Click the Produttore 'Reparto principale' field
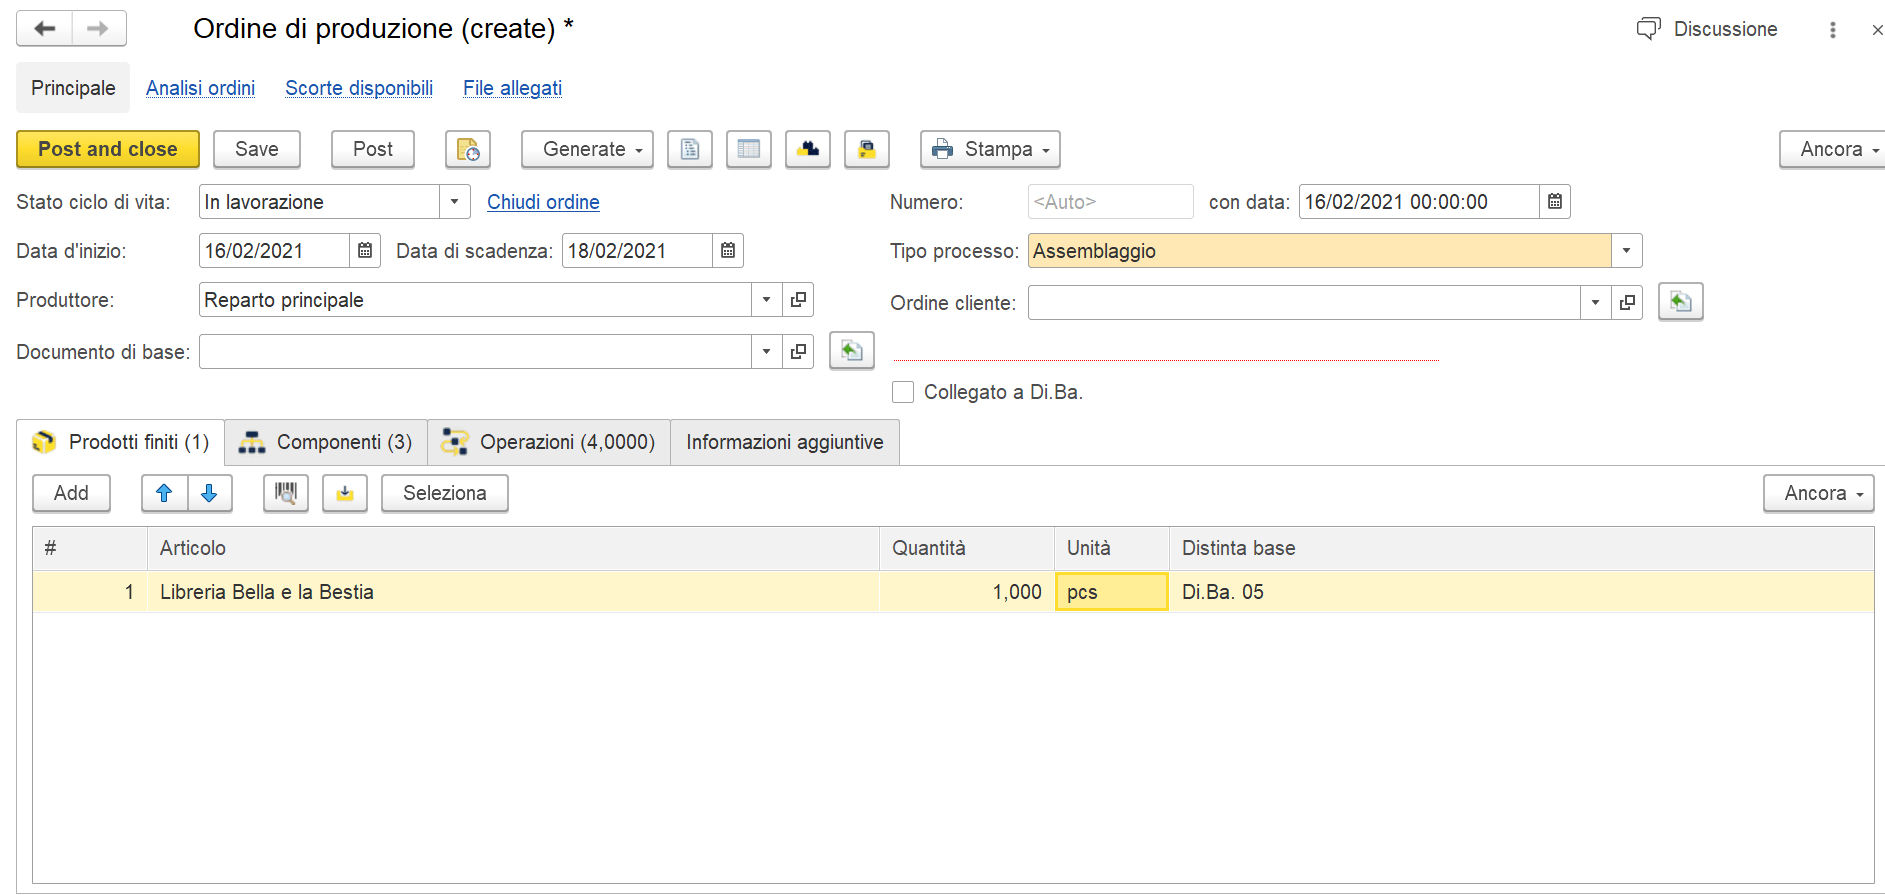1885x895 pixels. [475, 300]
